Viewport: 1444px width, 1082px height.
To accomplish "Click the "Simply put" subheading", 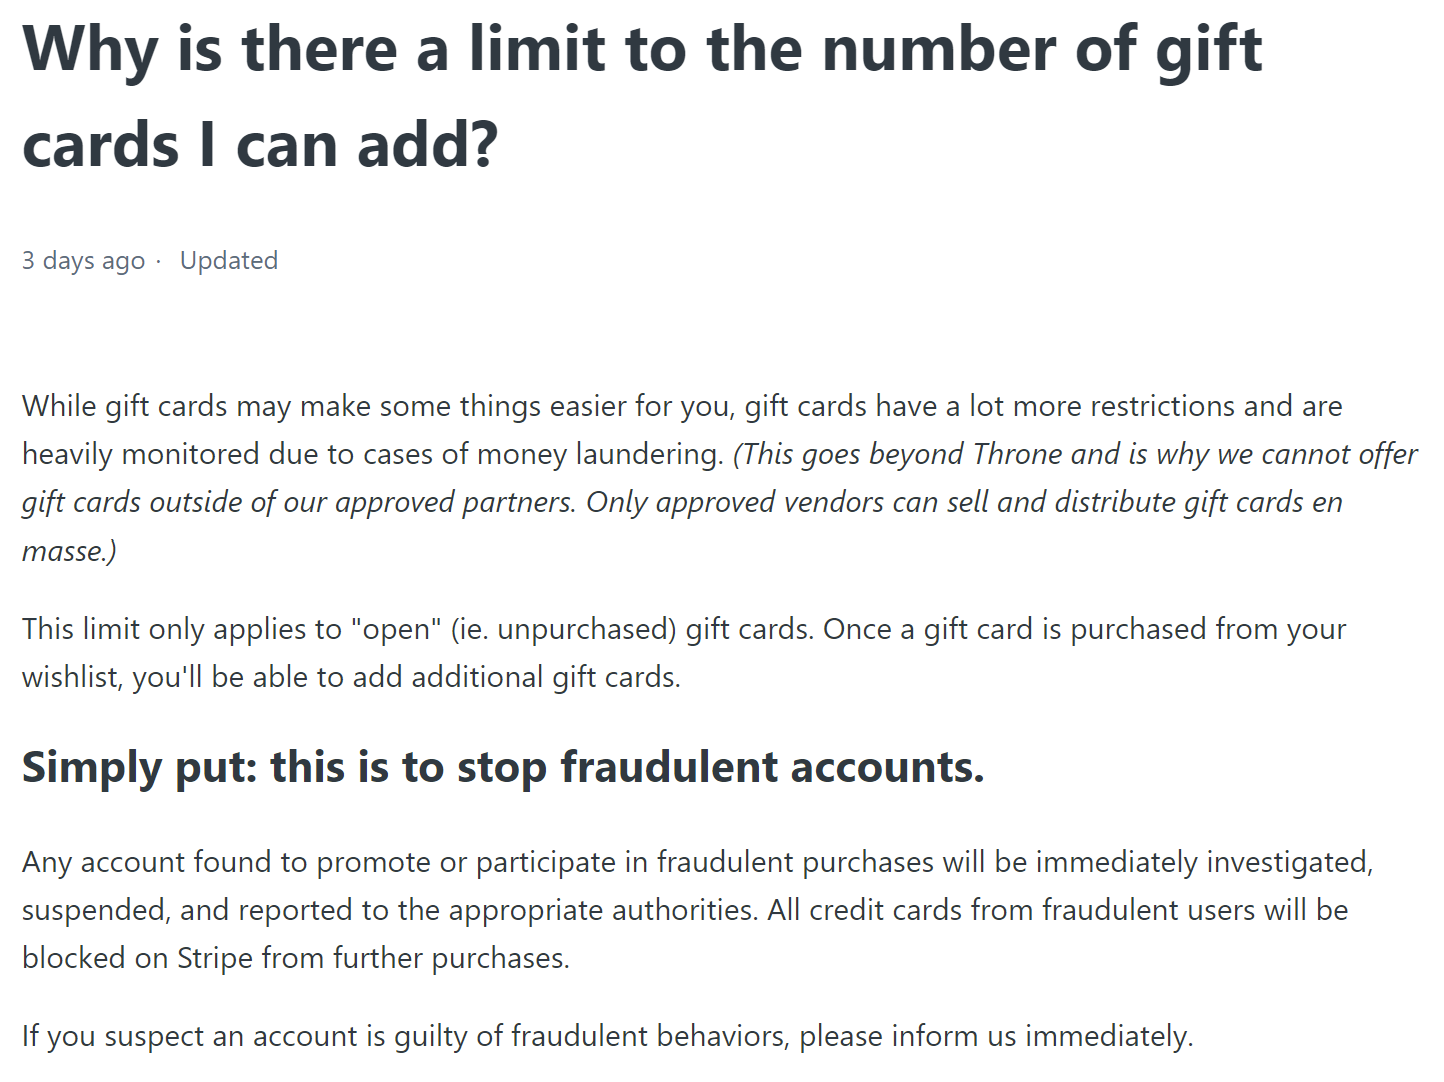I will click(140, 767).
